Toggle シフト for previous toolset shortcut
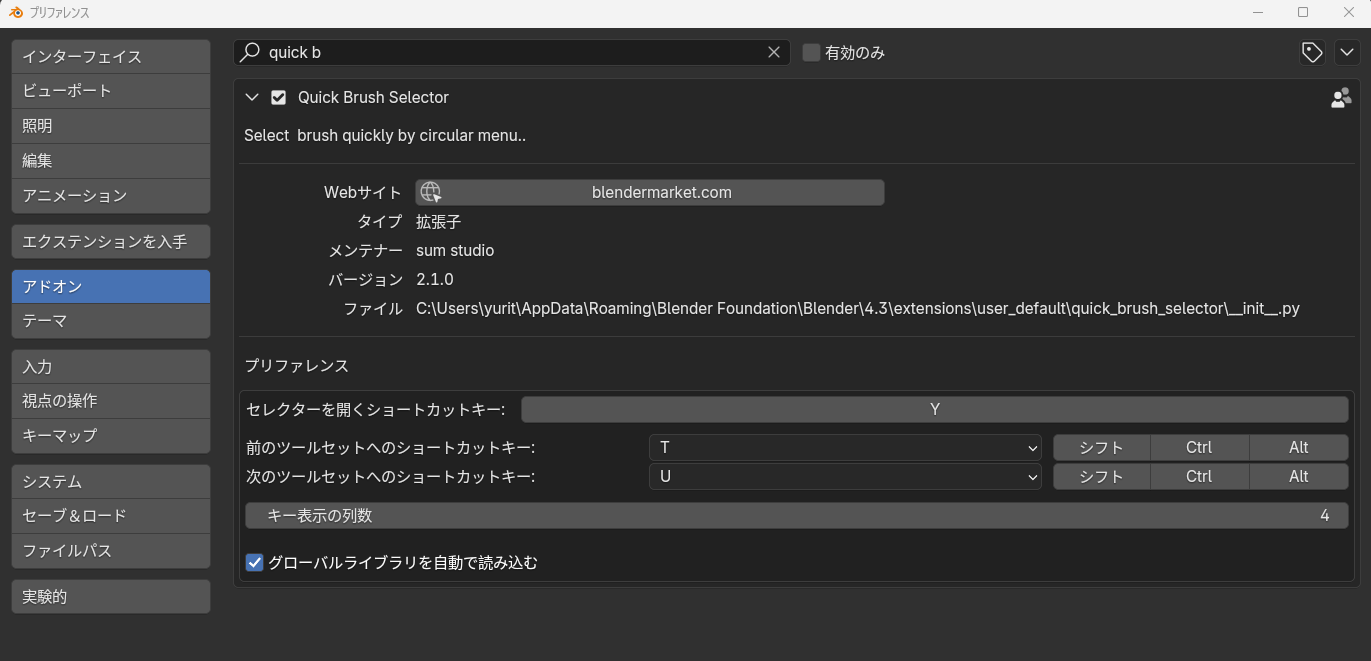The image size is (1371, 661). pyautogui.click(x=1102, y=447)
